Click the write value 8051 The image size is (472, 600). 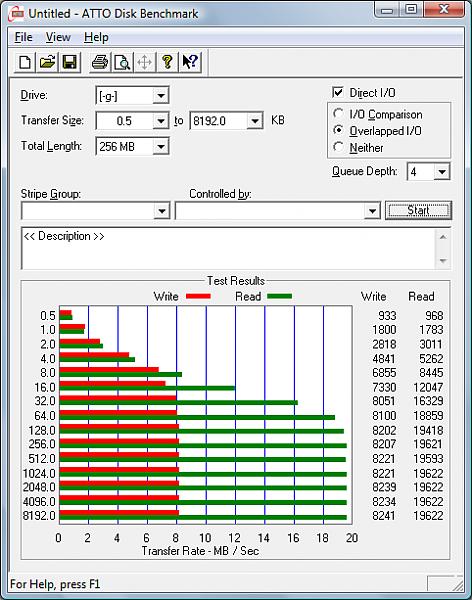tap(384, 401)
